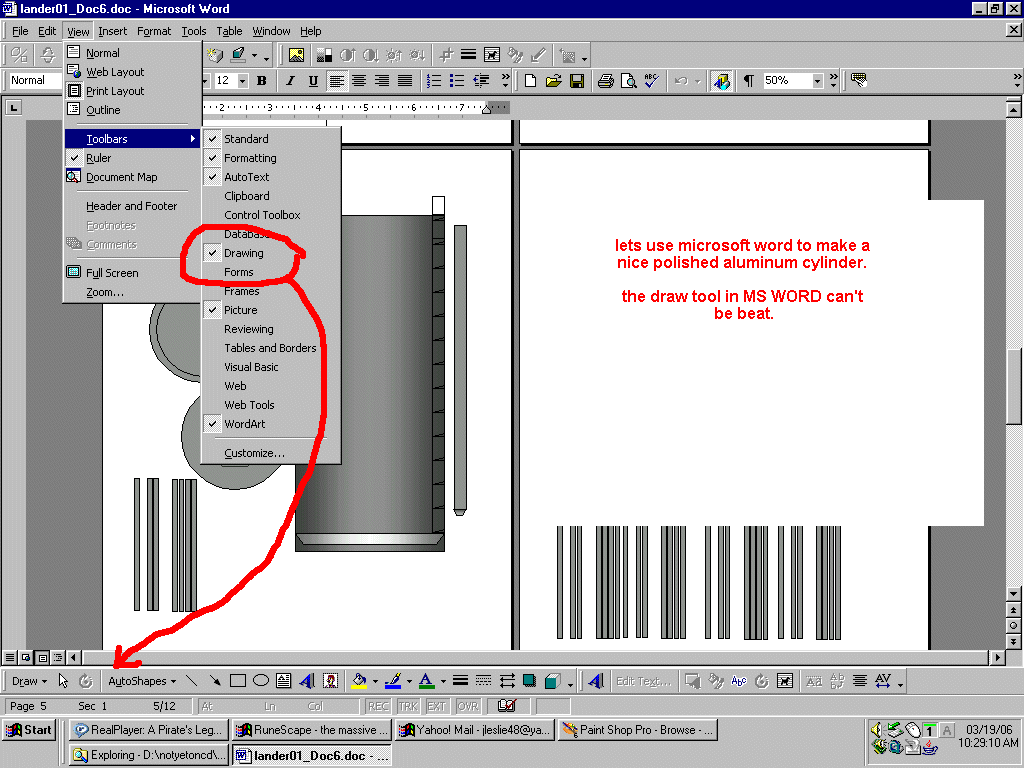
Task: Click the Bullets list icon
Action: pos(457,81)
